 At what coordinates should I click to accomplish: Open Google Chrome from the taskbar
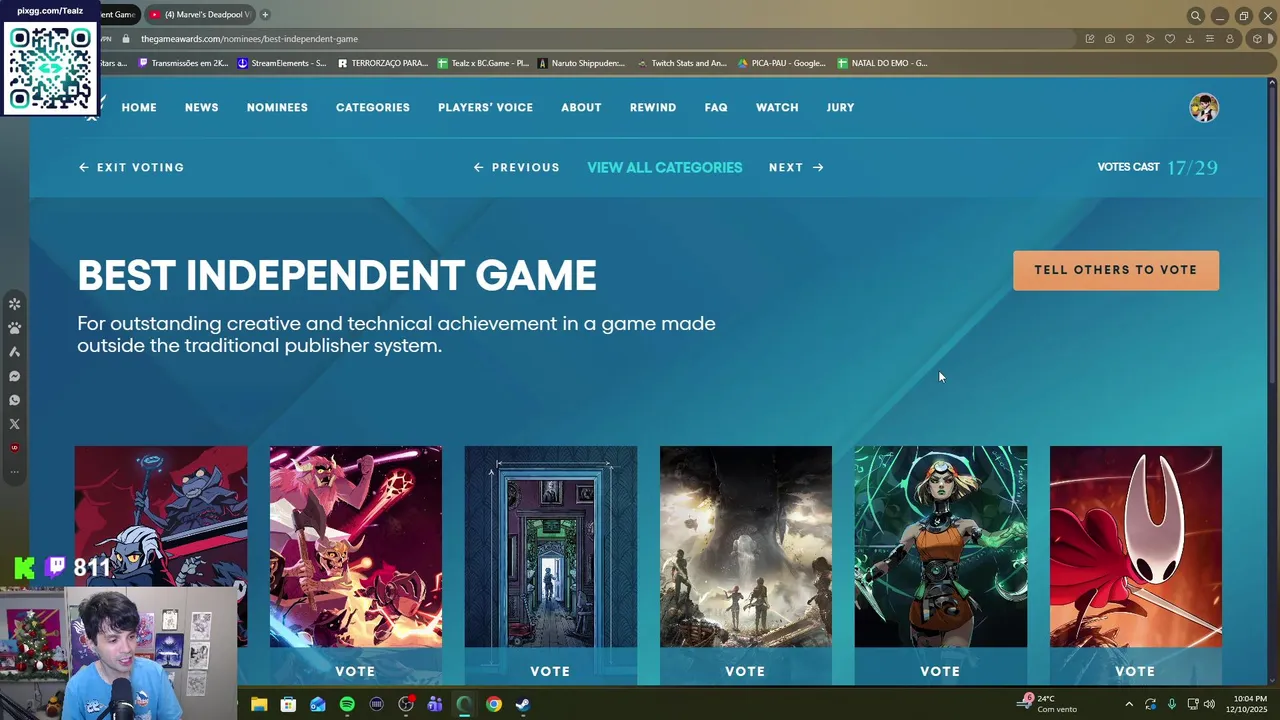494,704
